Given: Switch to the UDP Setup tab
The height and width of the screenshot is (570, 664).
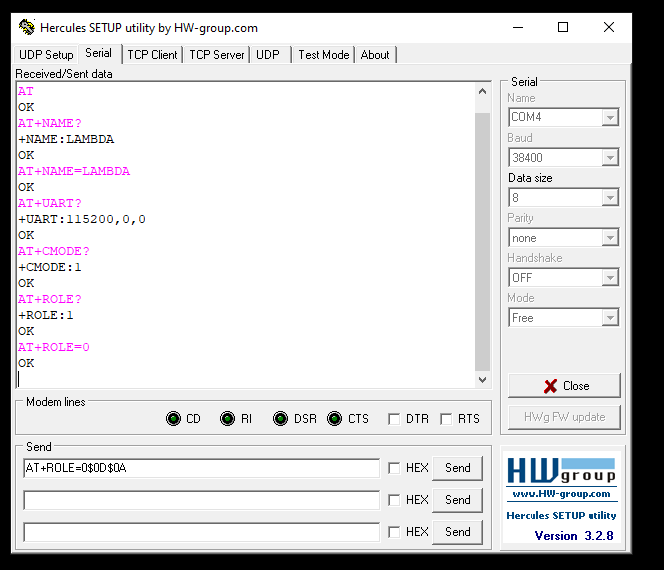Looking at the screenshot, I should click(46, 55).
